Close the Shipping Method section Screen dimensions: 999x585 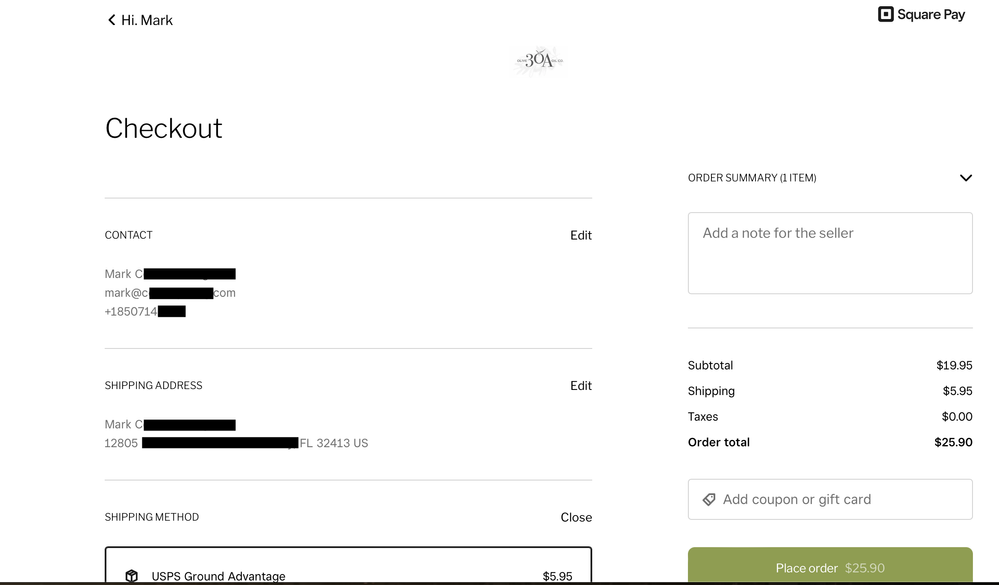click(x=576, y=517)
